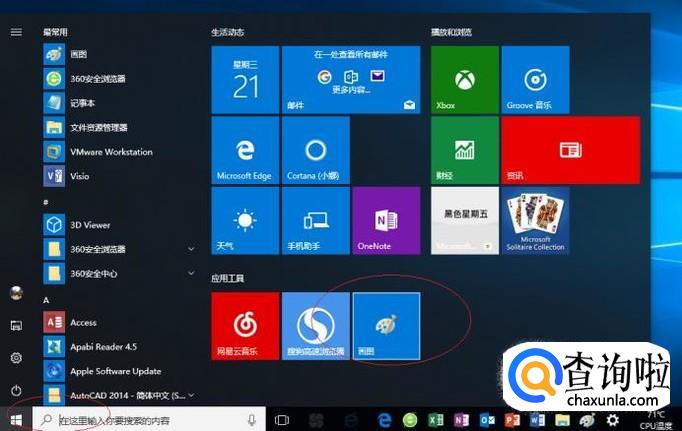
Task: Click the mail envelope icon on Mail tile
Action: [409, 105]
